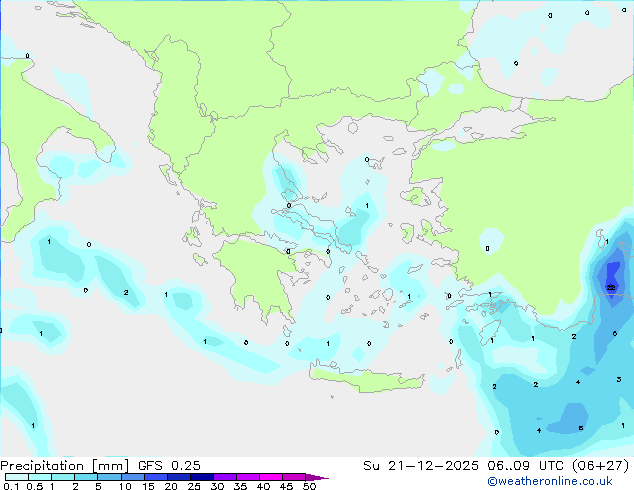Click the dark blue heavy precipitation core
634x490 pixels.
click(613, 275)
